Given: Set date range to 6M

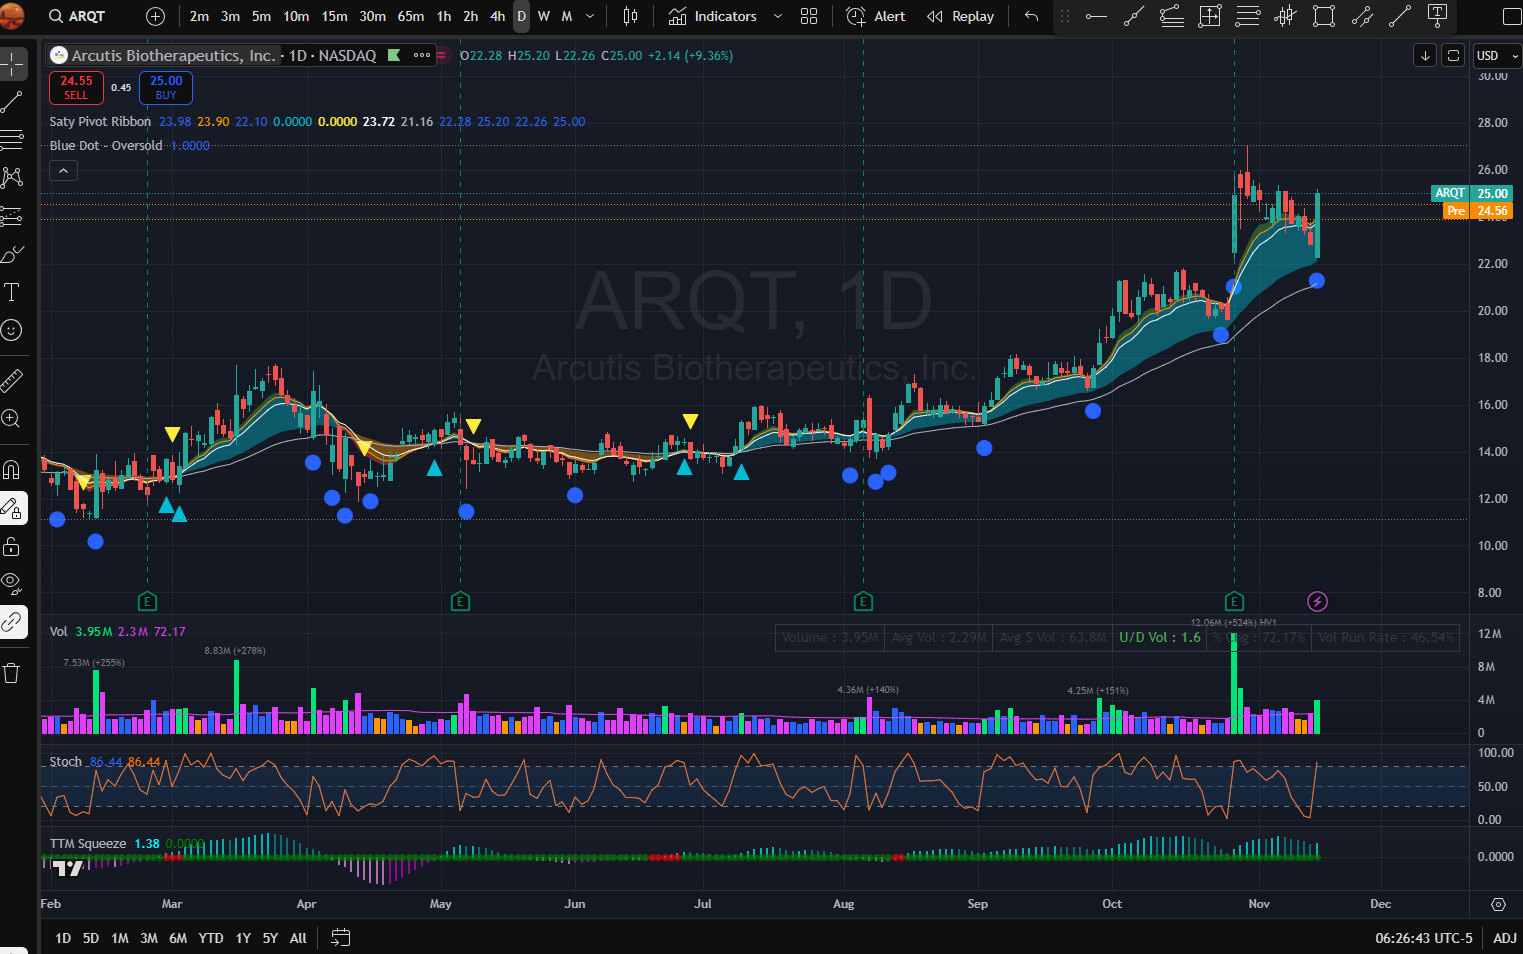Looking at the screenshot, I should tap(178, 938).
